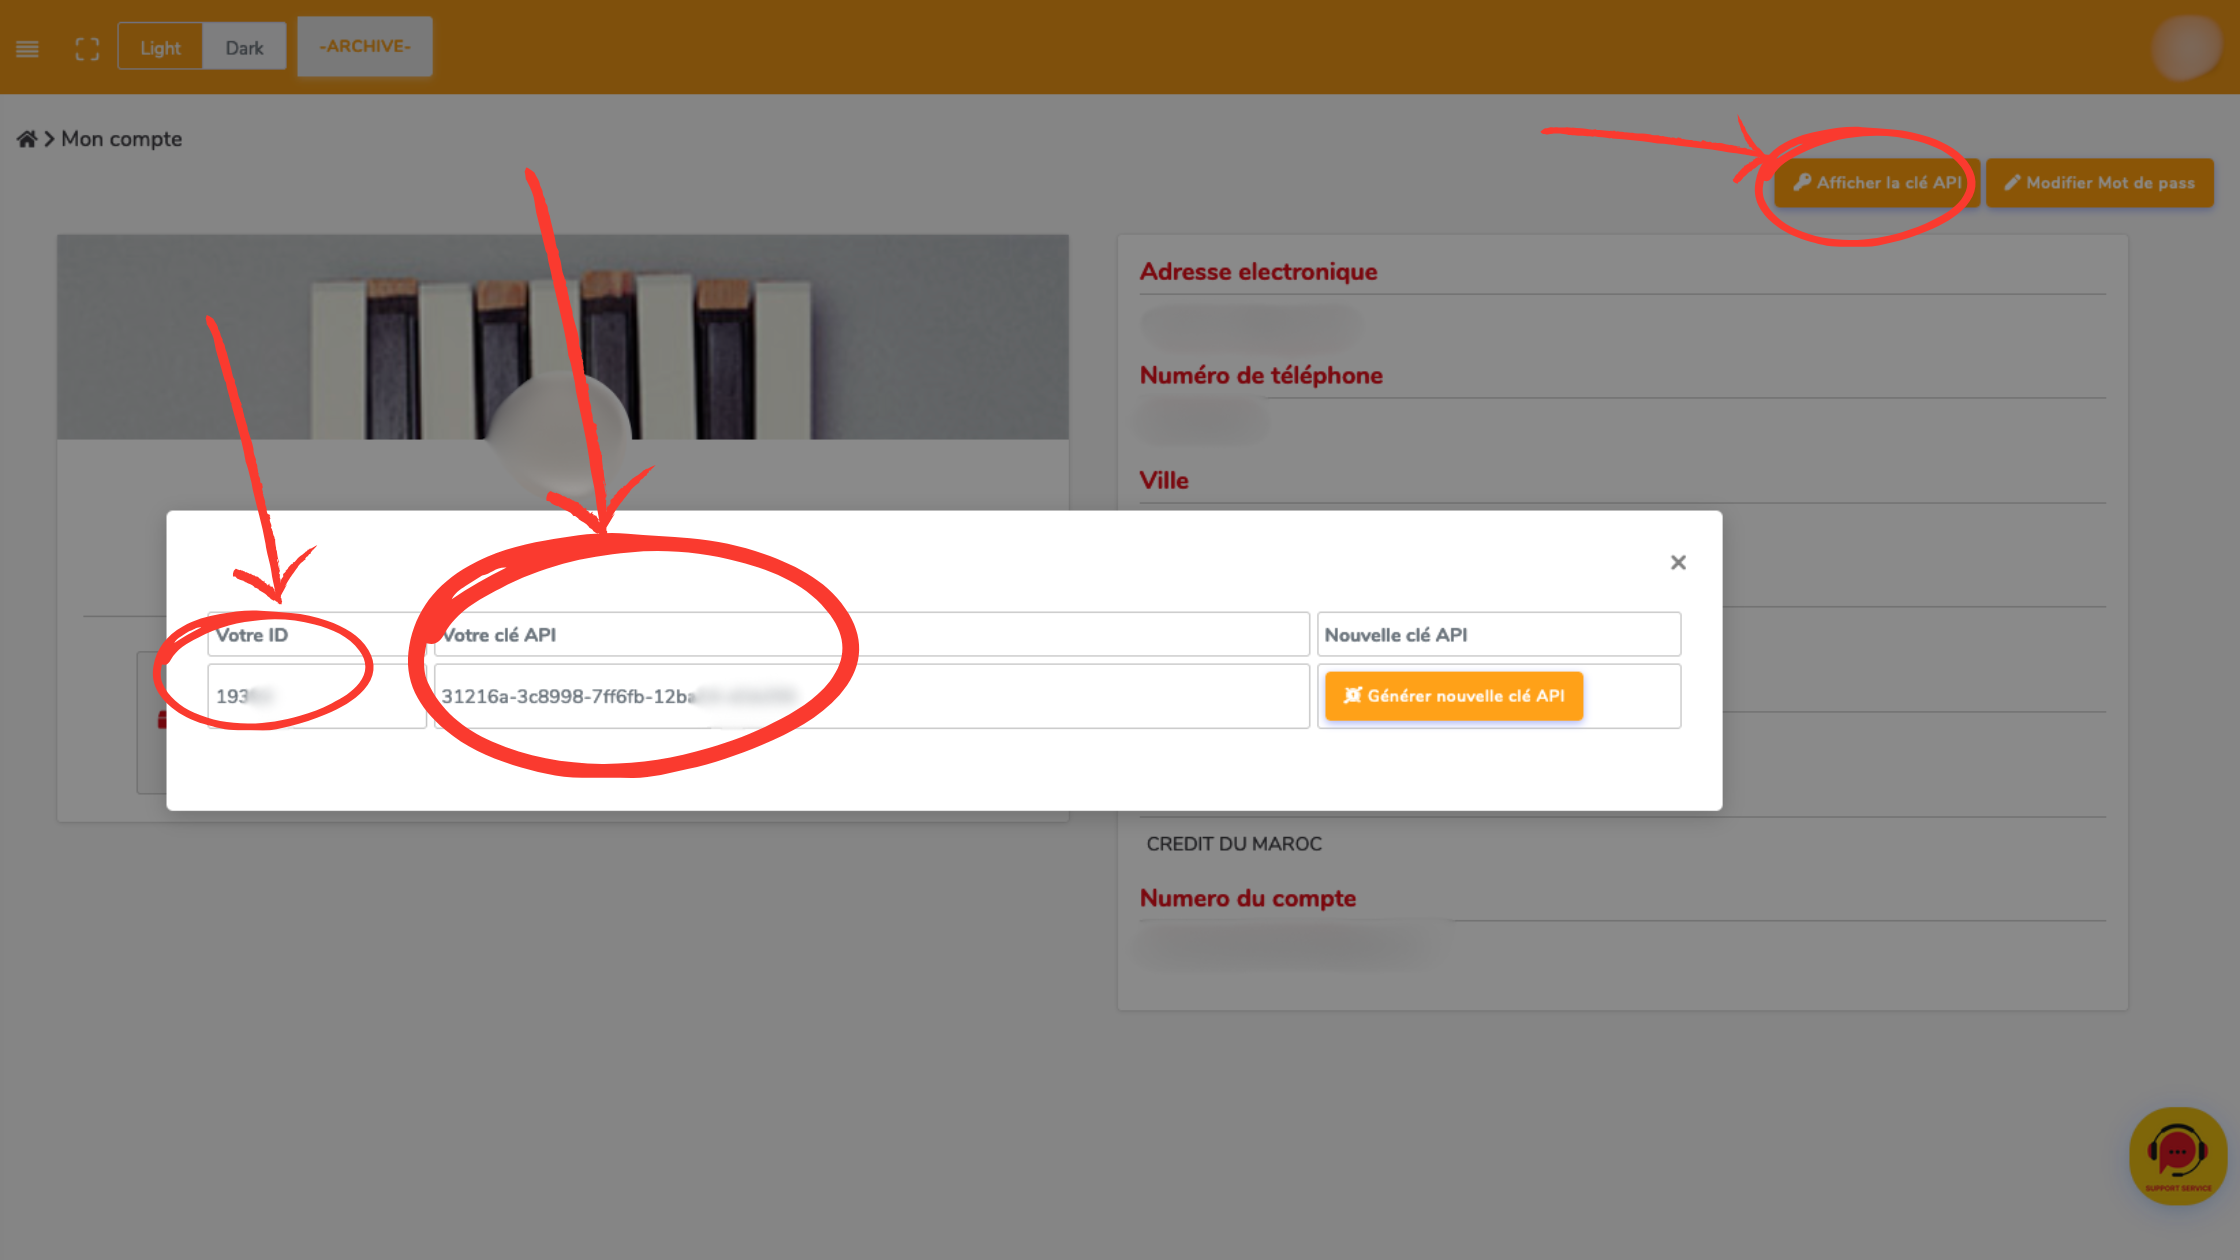Click the pencil icon on Modifier Mot de pass
The width and height of the screenshot is (2240, 1260).
click(2011, 182)
